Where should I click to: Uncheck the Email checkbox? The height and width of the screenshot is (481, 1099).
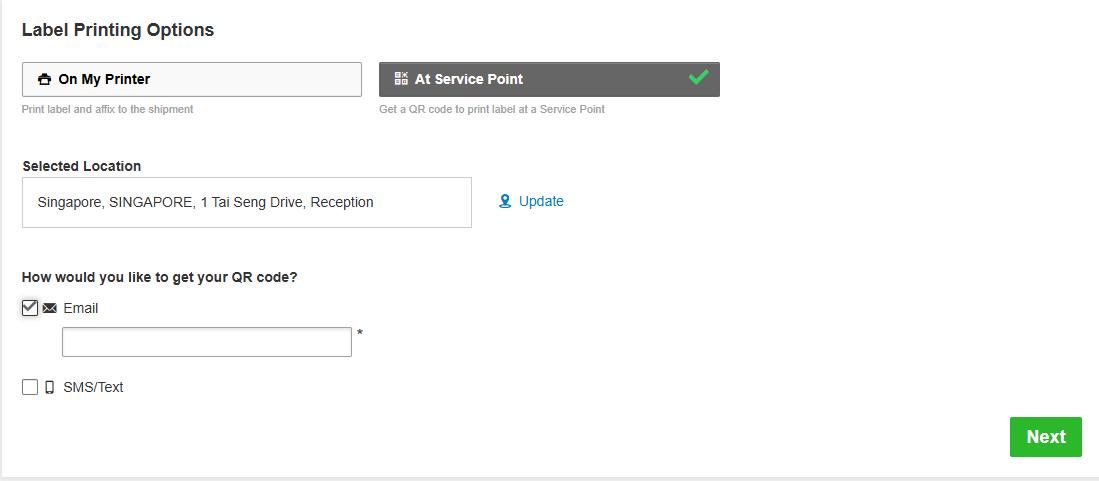[x=29, y=308]
